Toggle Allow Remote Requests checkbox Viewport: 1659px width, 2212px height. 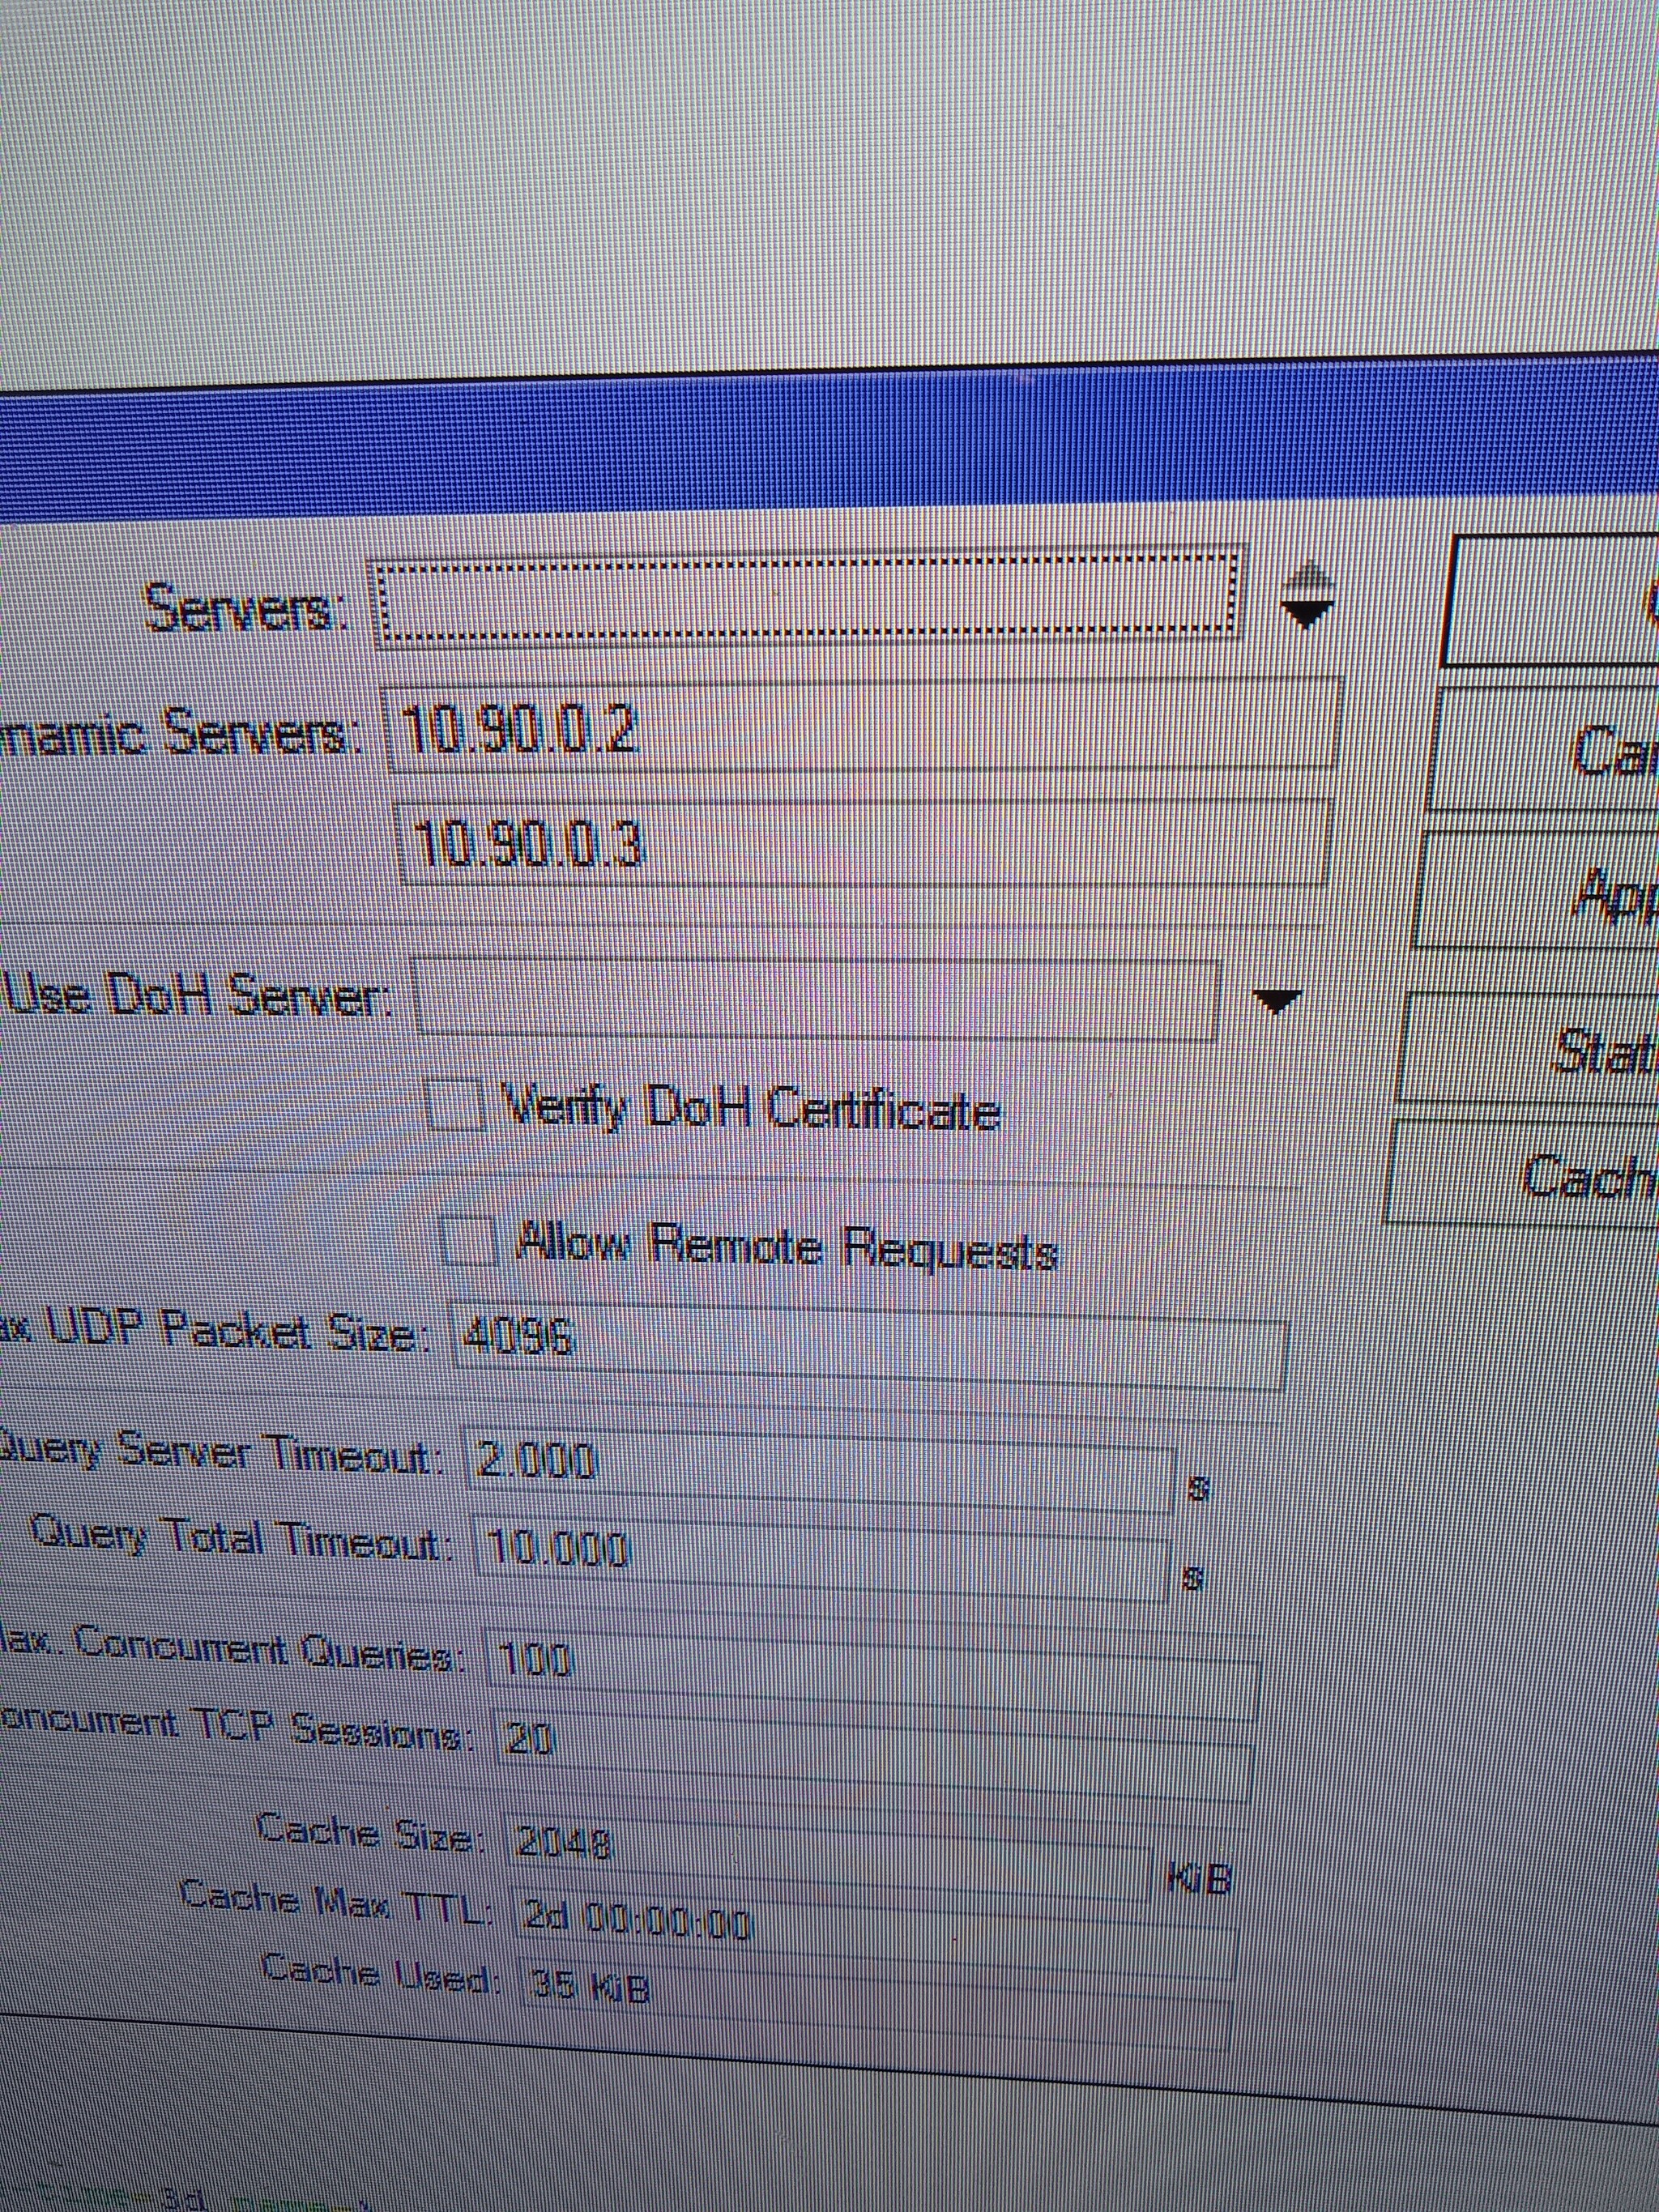(470, 1240)
